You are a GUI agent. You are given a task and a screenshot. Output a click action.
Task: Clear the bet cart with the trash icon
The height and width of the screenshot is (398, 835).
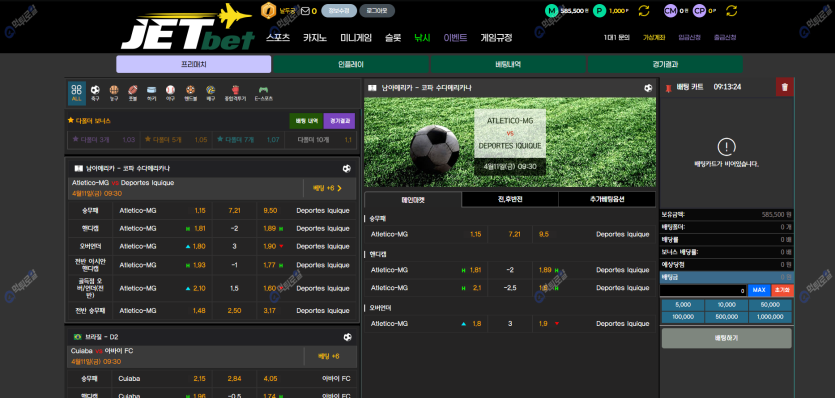[x=784, y=87]
